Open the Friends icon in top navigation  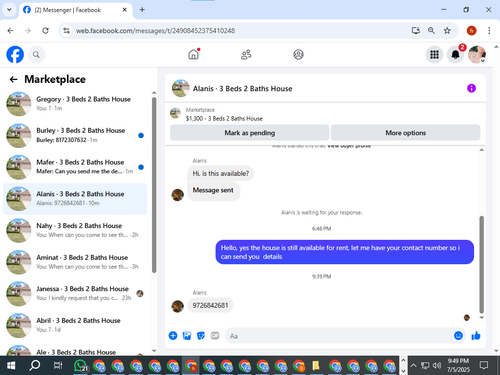point(246,54)
